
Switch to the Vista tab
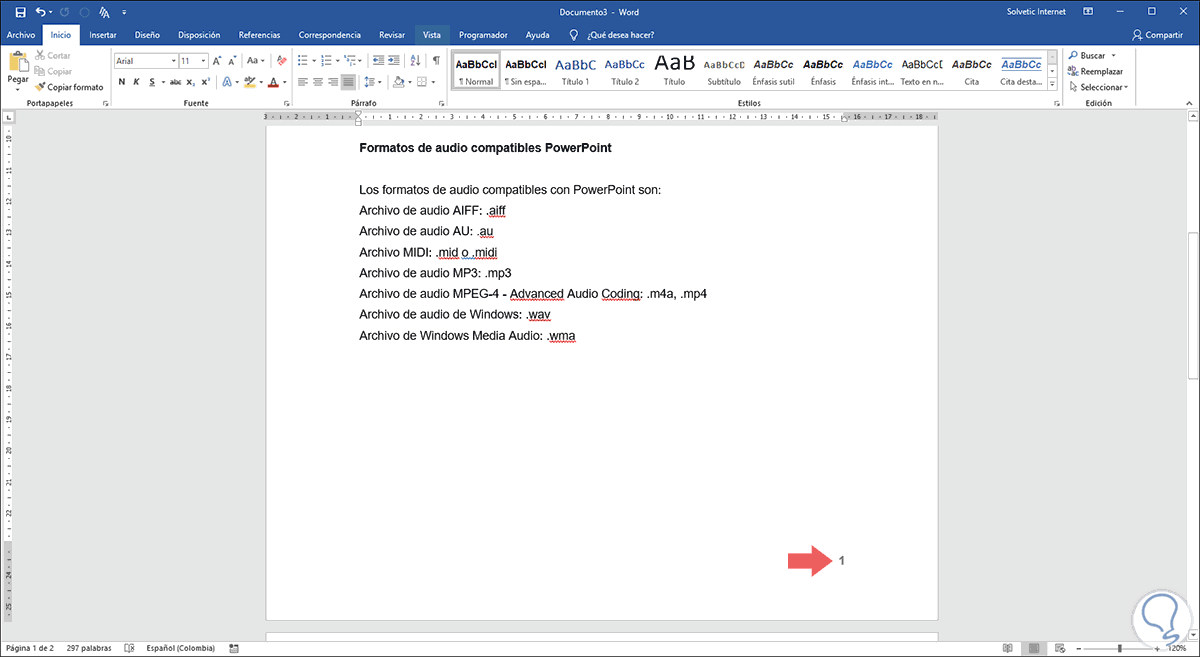pyautogui.click(x=432, y=34)
